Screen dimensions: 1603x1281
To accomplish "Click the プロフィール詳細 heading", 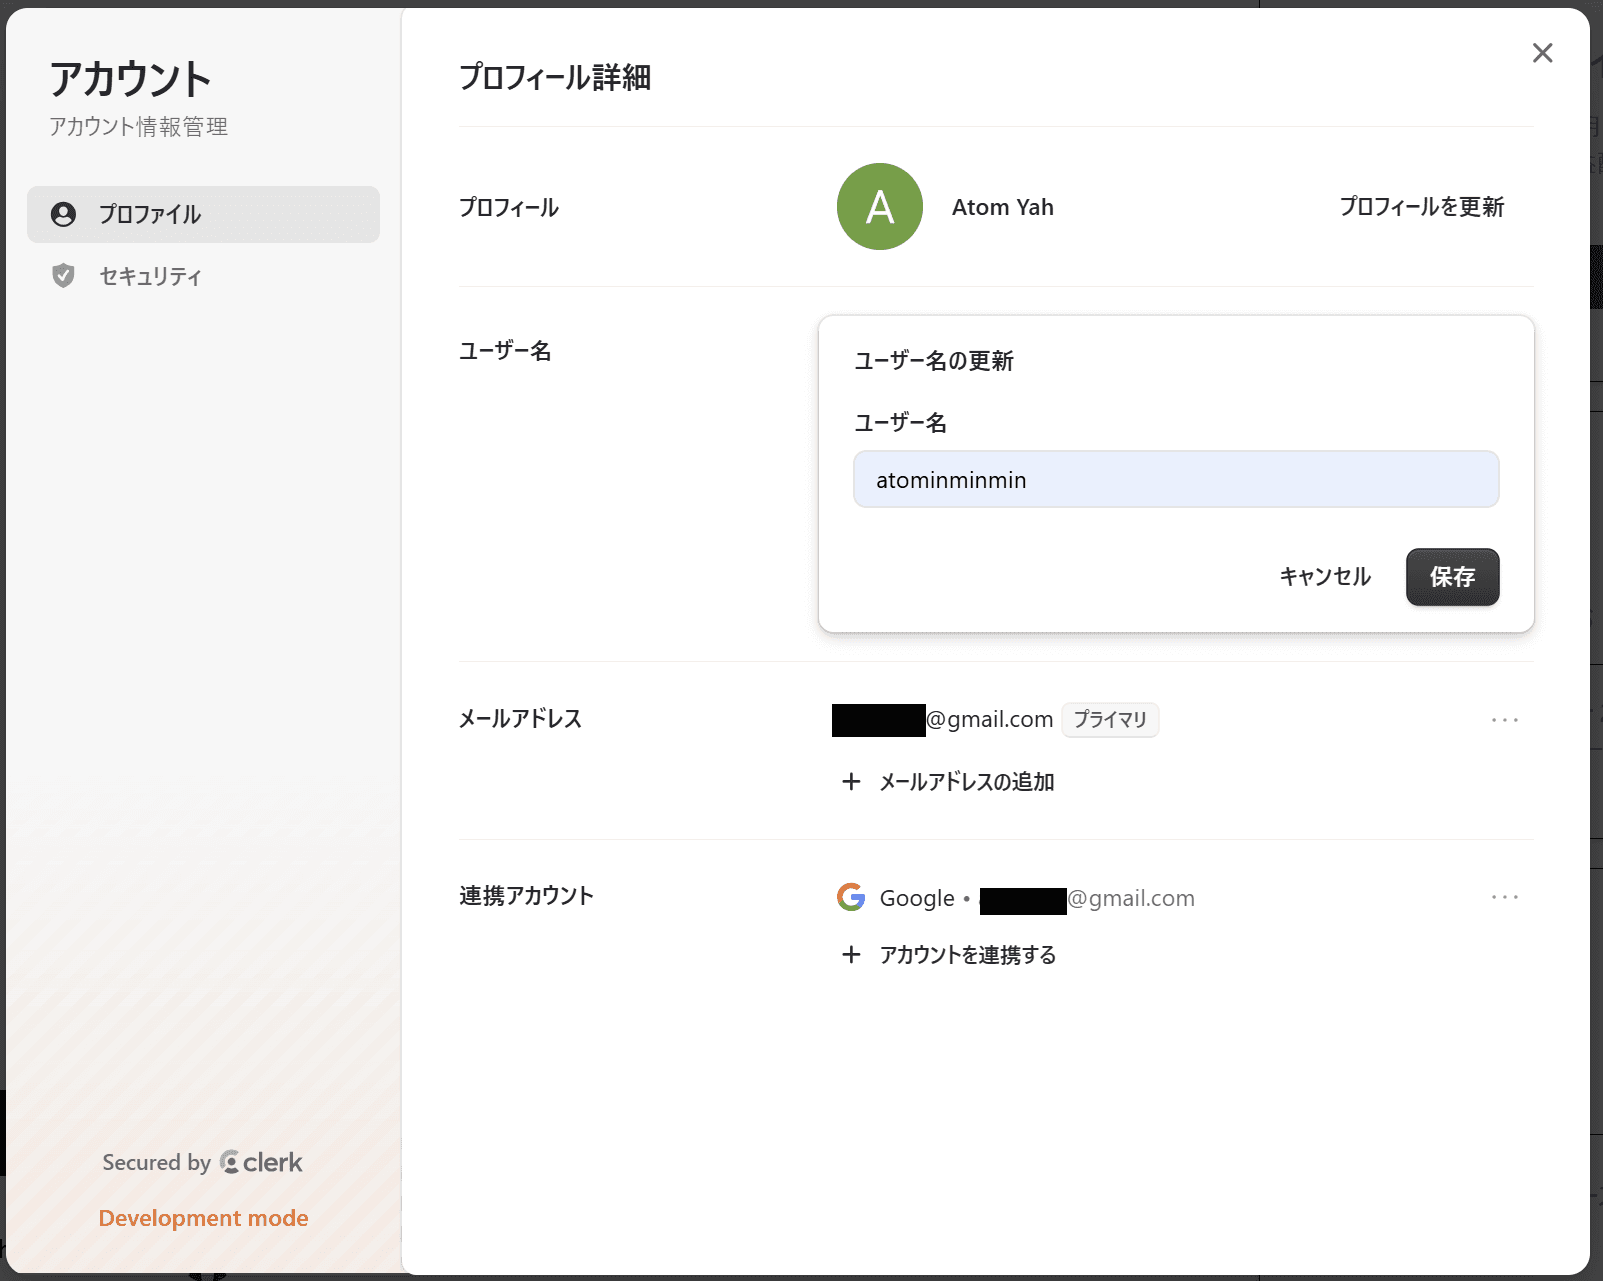I will [555, 77].
